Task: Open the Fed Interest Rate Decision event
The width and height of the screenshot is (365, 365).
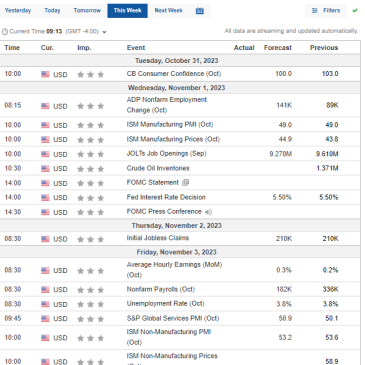Action: [x=166, y=197]
